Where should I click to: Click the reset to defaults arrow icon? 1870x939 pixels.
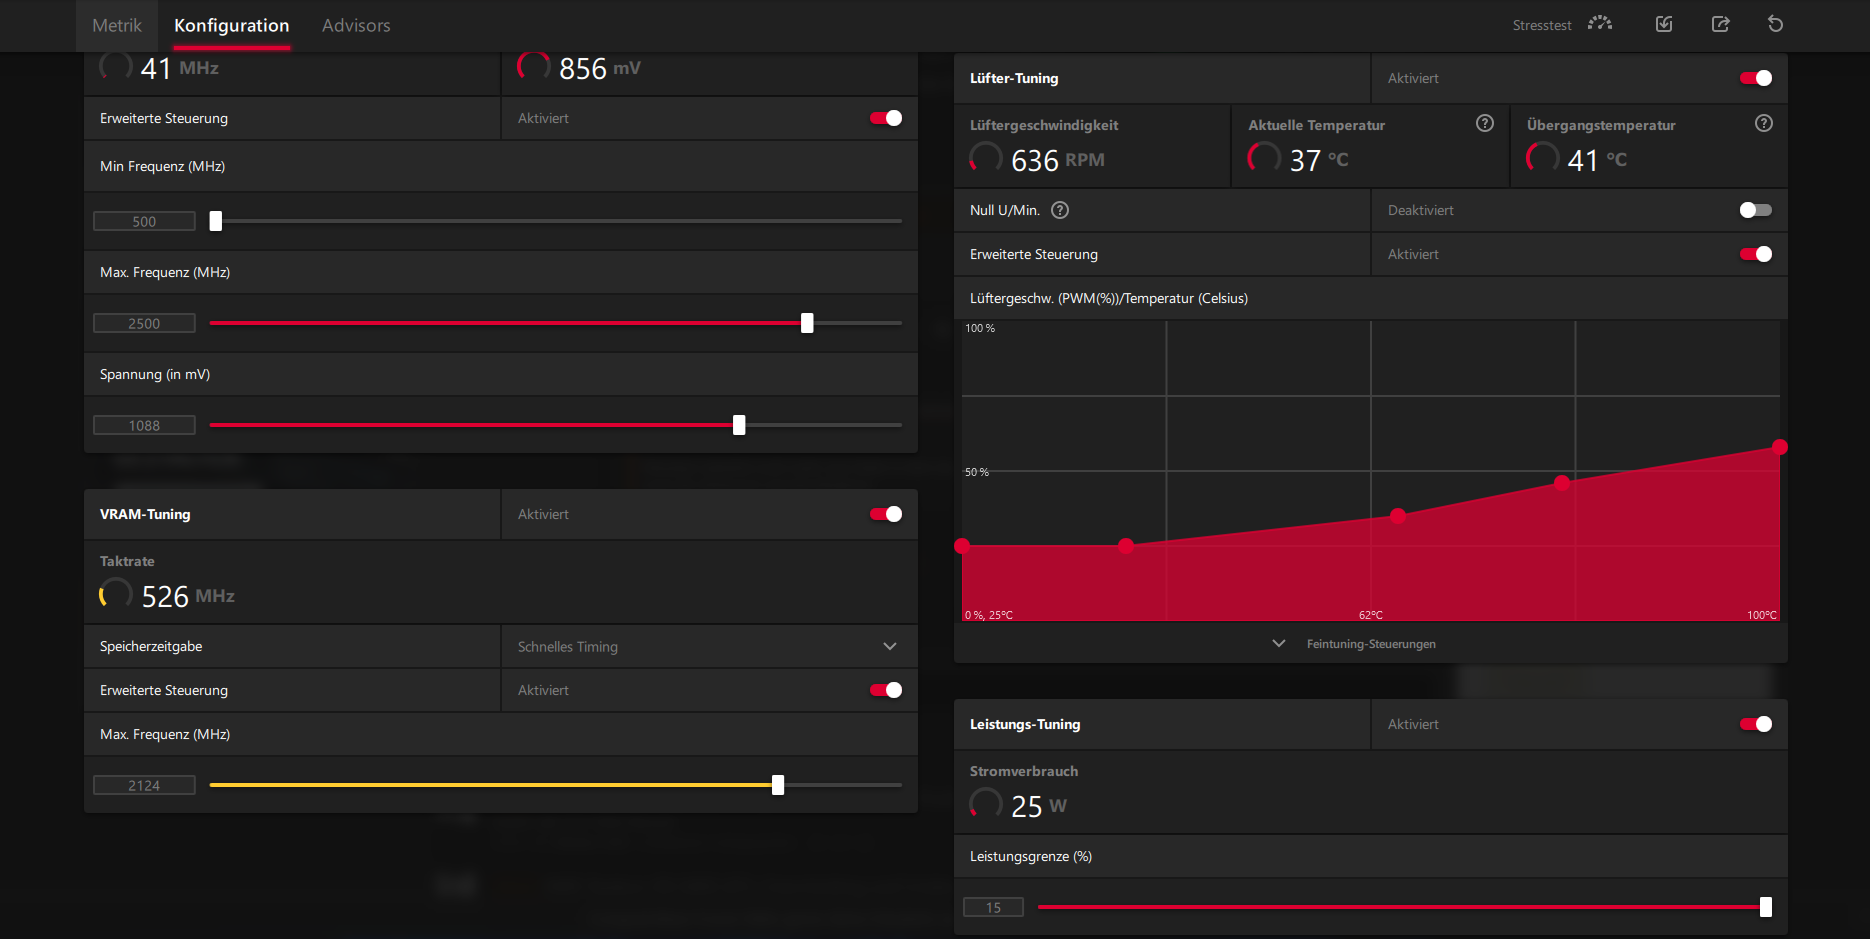click(x=1776, y=24)
